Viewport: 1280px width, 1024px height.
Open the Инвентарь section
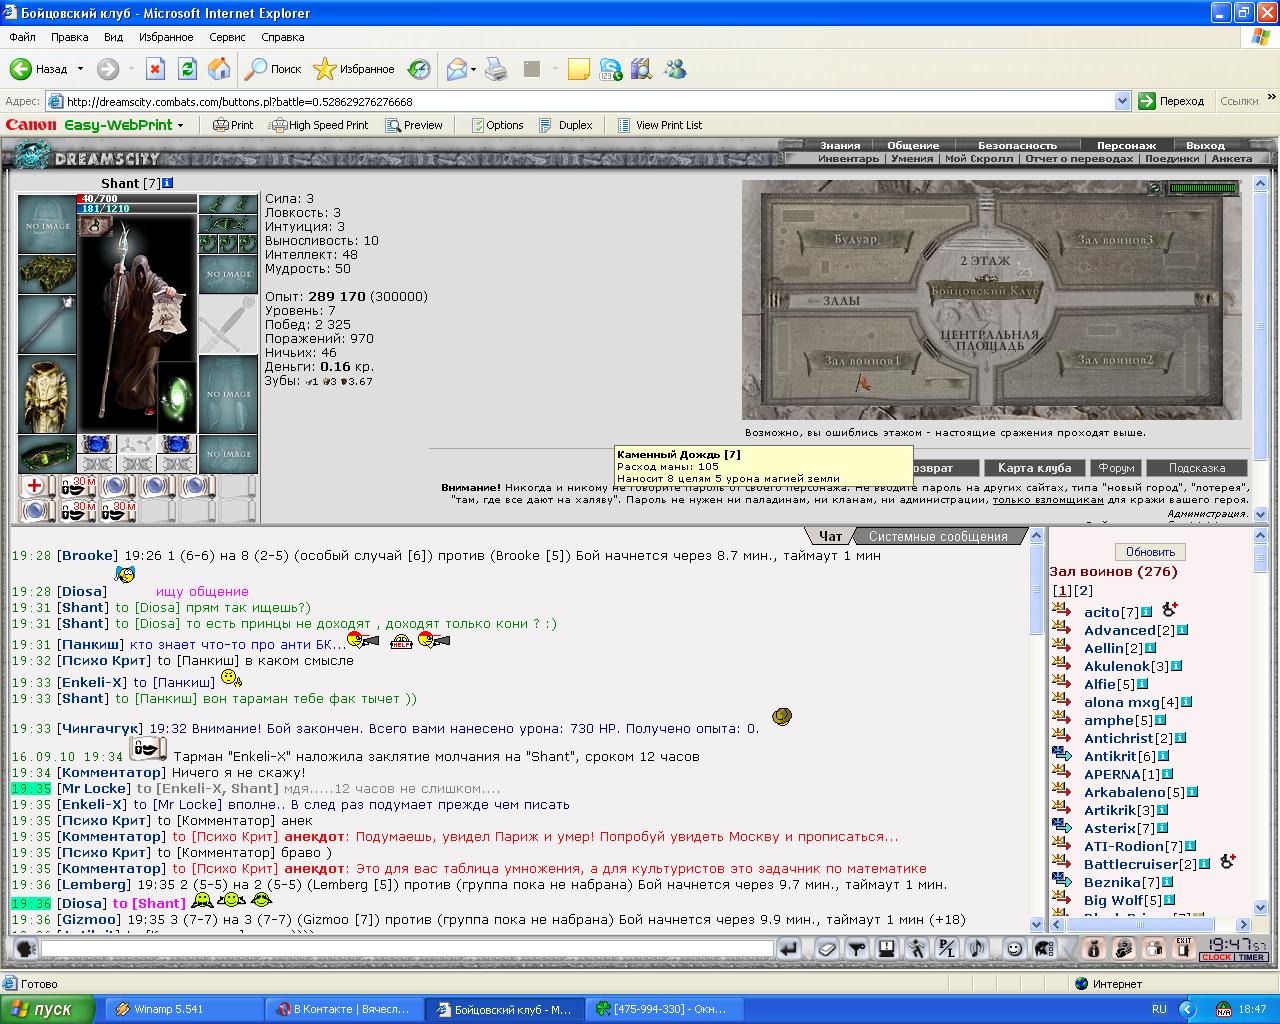[848, 158]
